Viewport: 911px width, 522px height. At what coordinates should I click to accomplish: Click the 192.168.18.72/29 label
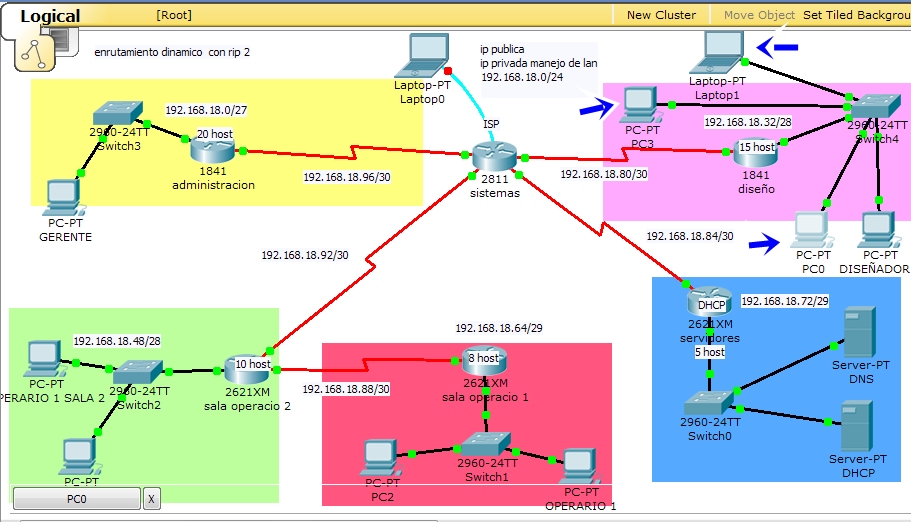point(785,301)
